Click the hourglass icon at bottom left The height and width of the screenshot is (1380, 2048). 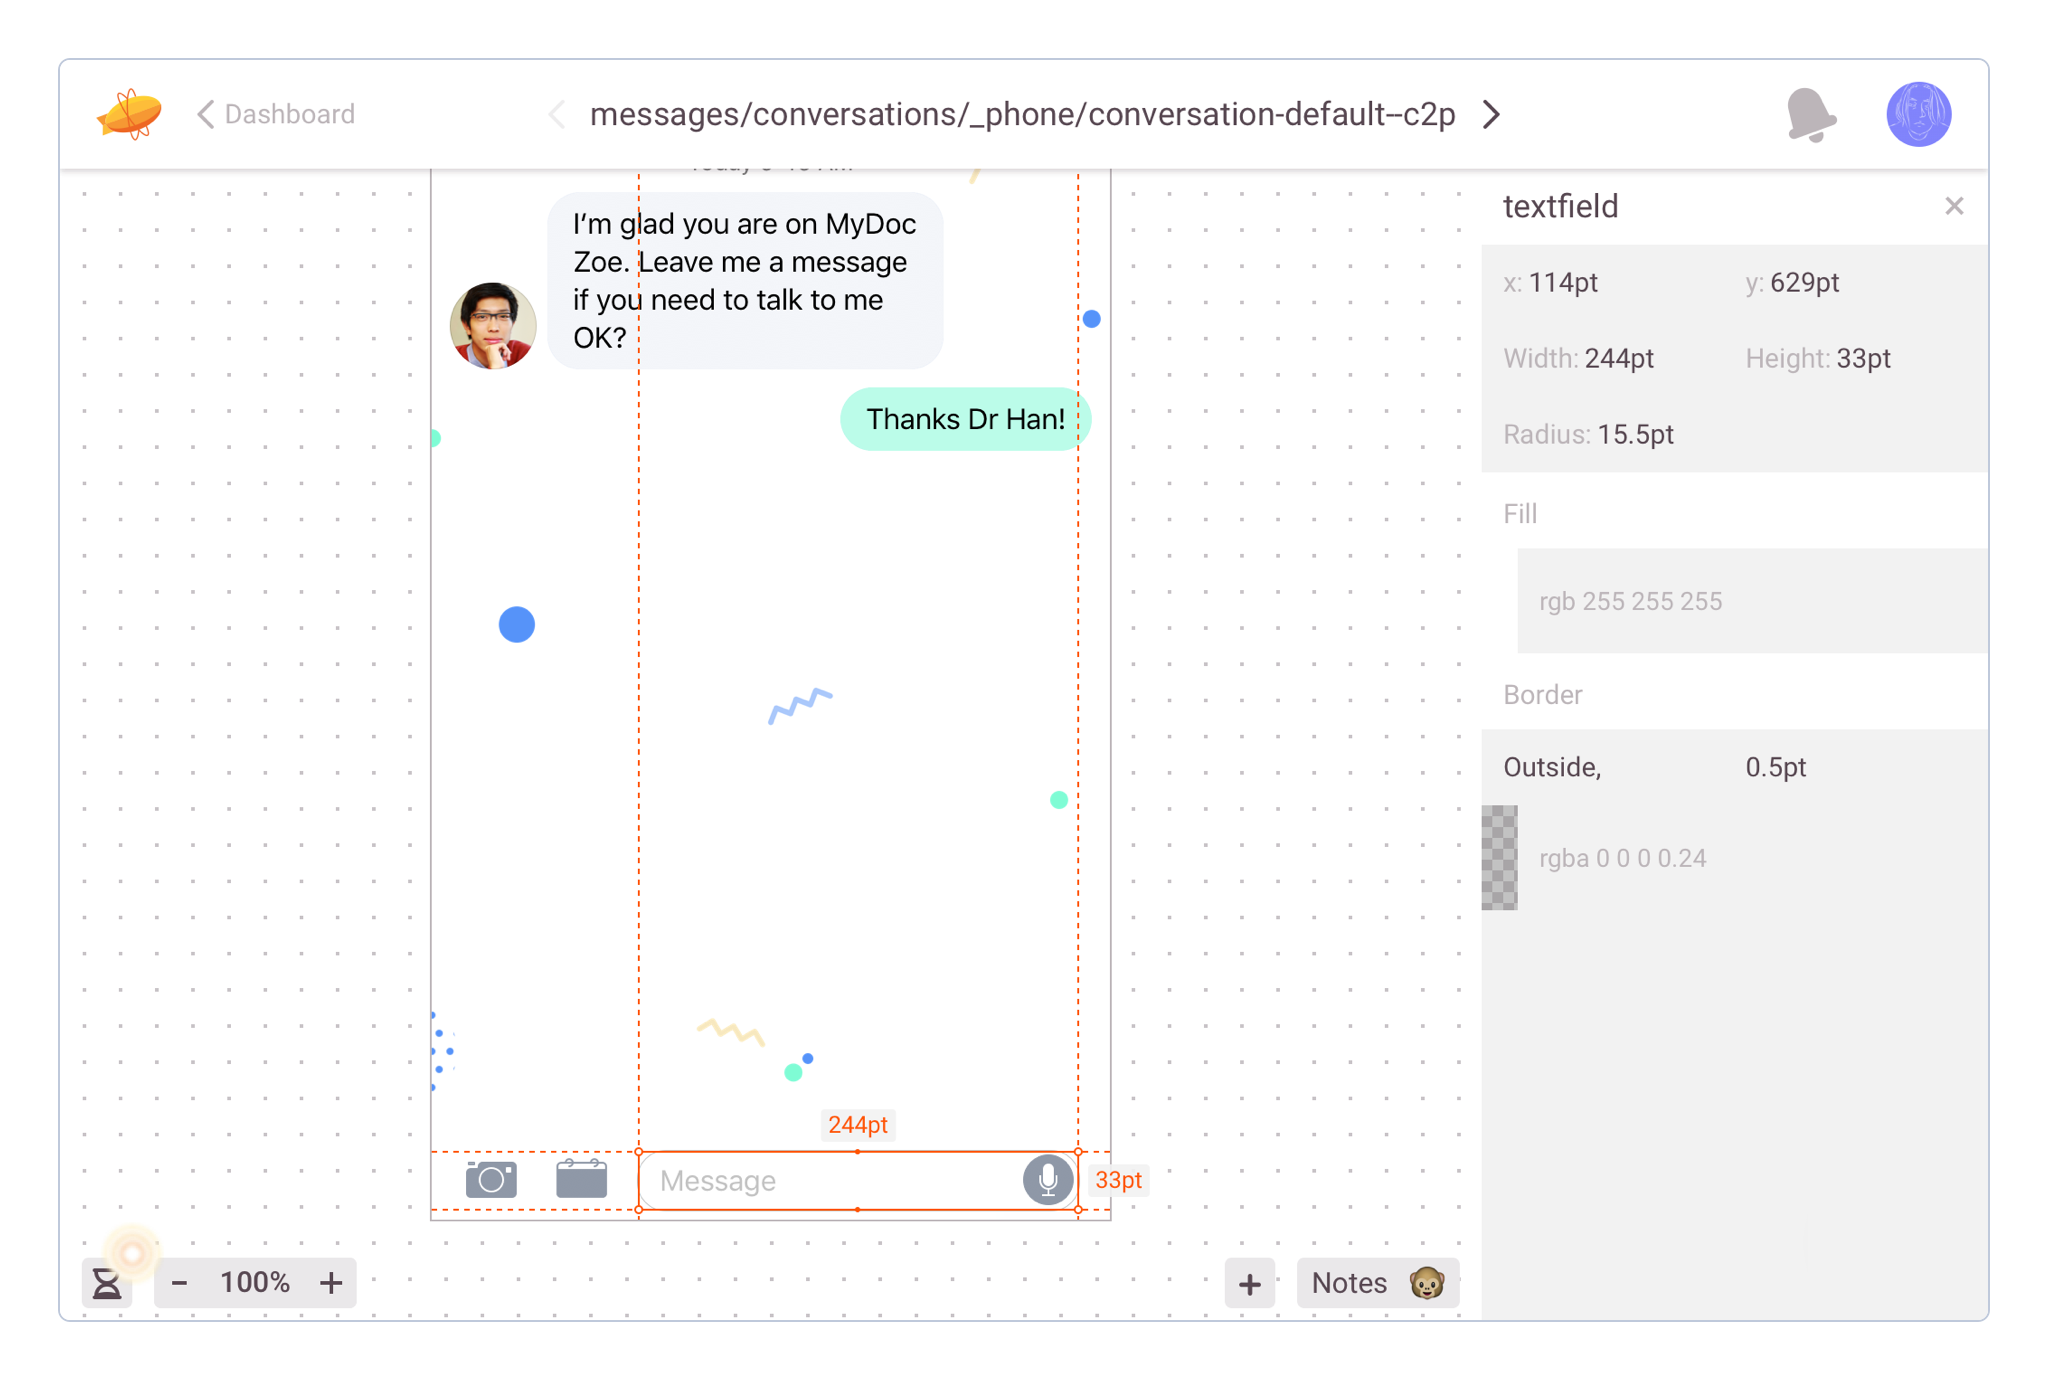[107, 1283]
